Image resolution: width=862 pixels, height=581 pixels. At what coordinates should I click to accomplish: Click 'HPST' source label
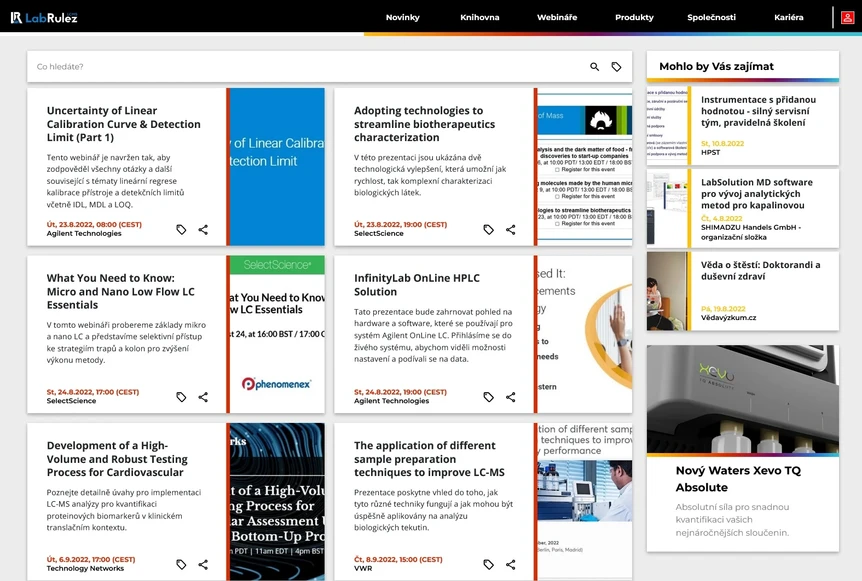click(x=710, y=152)
